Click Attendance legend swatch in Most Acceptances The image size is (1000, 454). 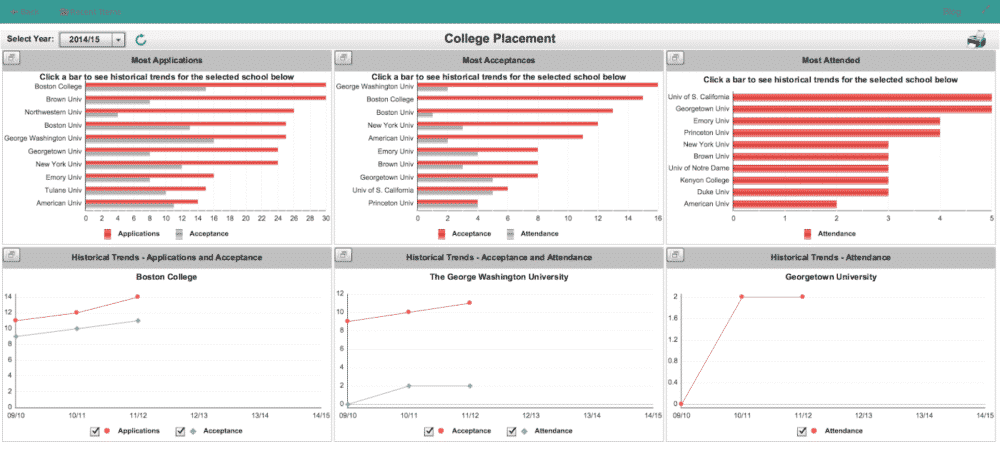coord(509,233)
